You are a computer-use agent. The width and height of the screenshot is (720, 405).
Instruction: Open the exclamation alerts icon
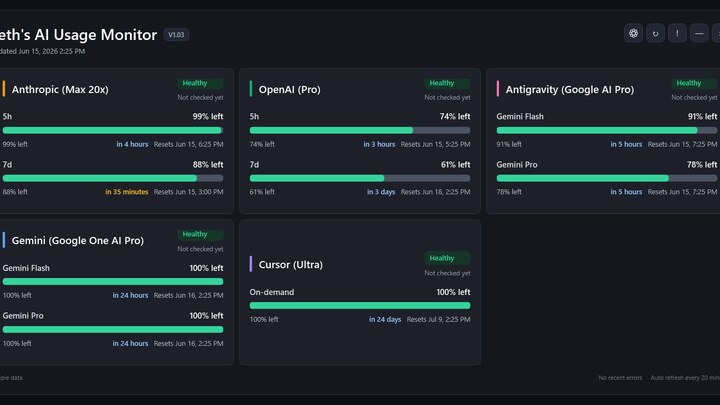click(677, 34)
